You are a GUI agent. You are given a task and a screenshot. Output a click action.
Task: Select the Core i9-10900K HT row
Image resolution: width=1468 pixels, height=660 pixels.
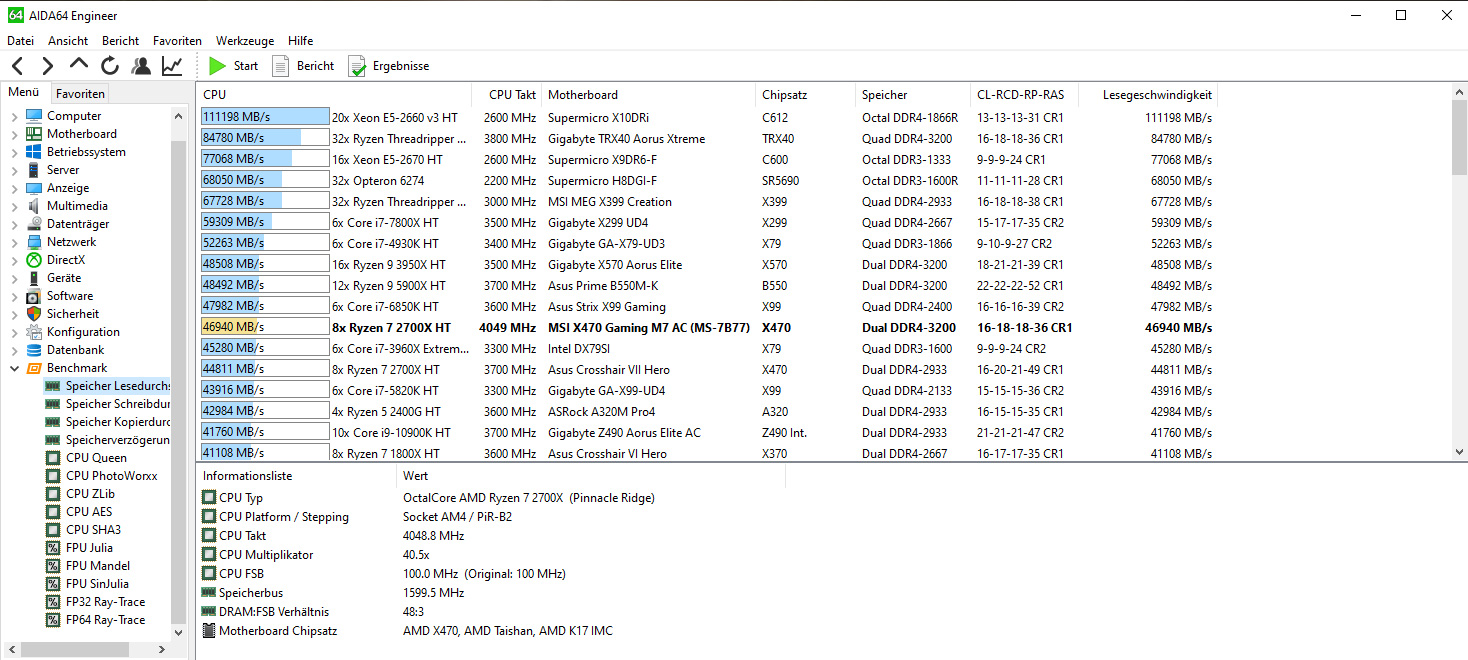pos(707,432)
